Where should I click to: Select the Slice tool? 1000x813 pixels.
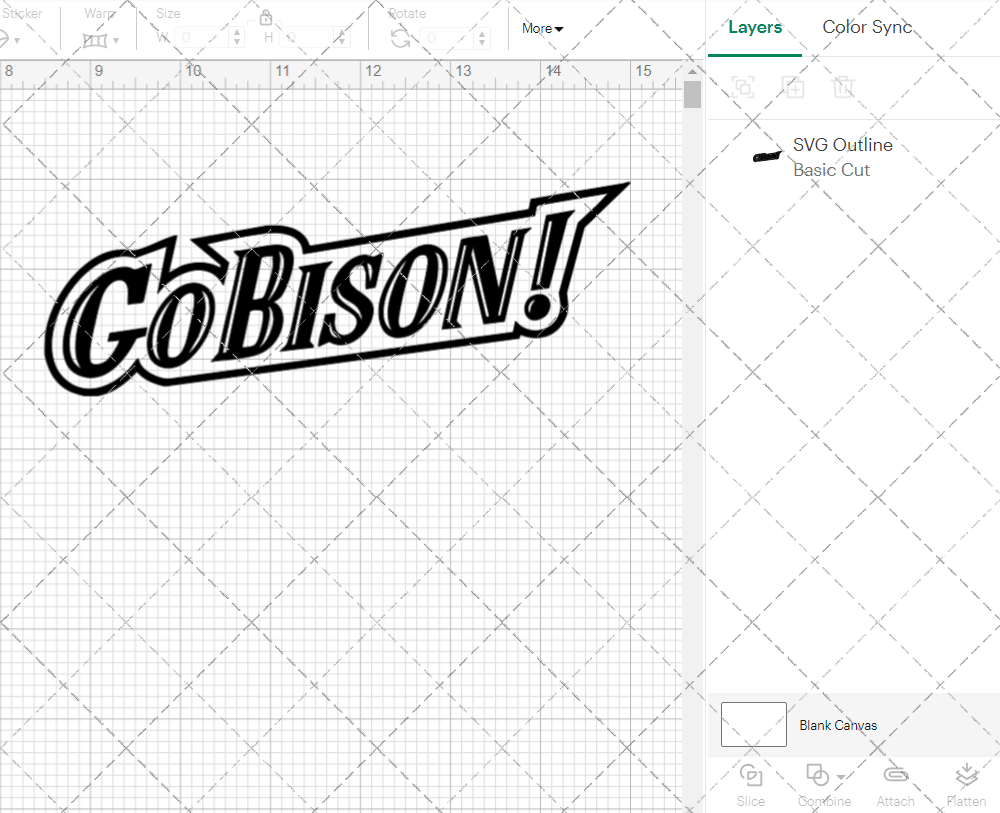point(751,784)
